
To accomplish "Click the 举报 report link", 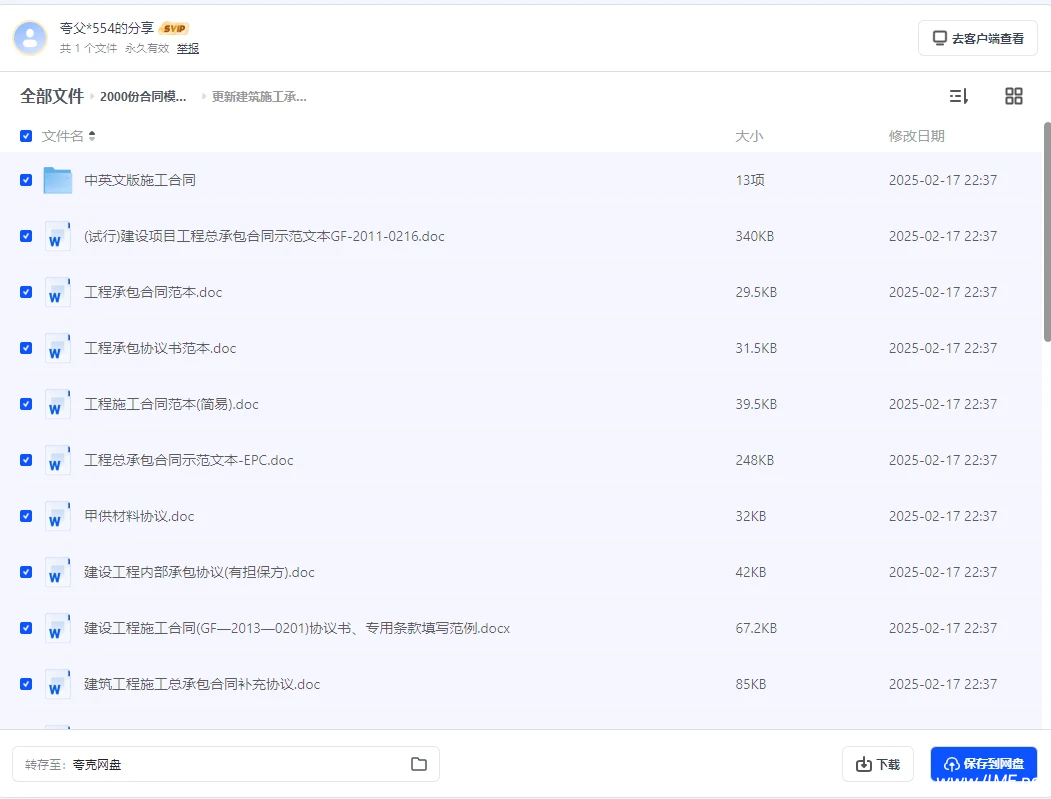I will click(x=188, y=48).
